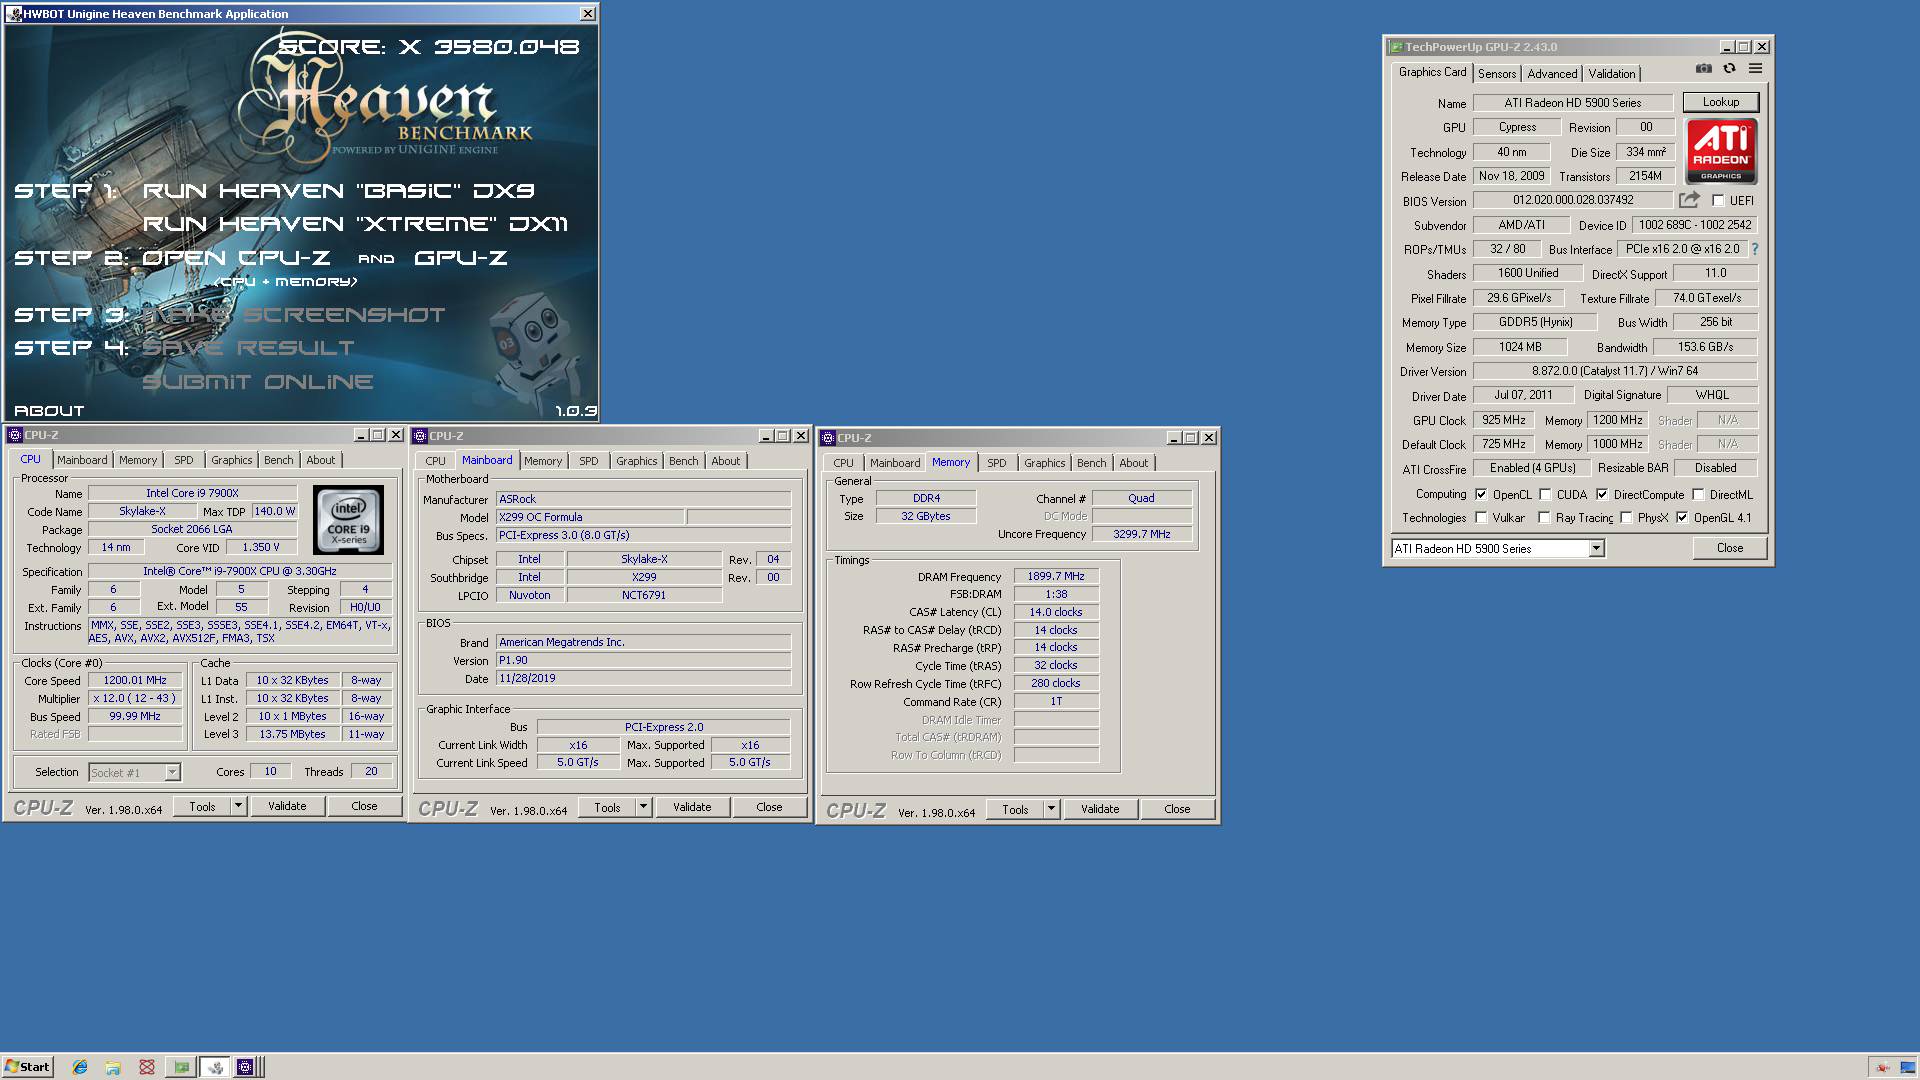This screenshot has width=1920, height=1080.
Task: Click the GPU-Z title bar icon
Action: 1395,47
